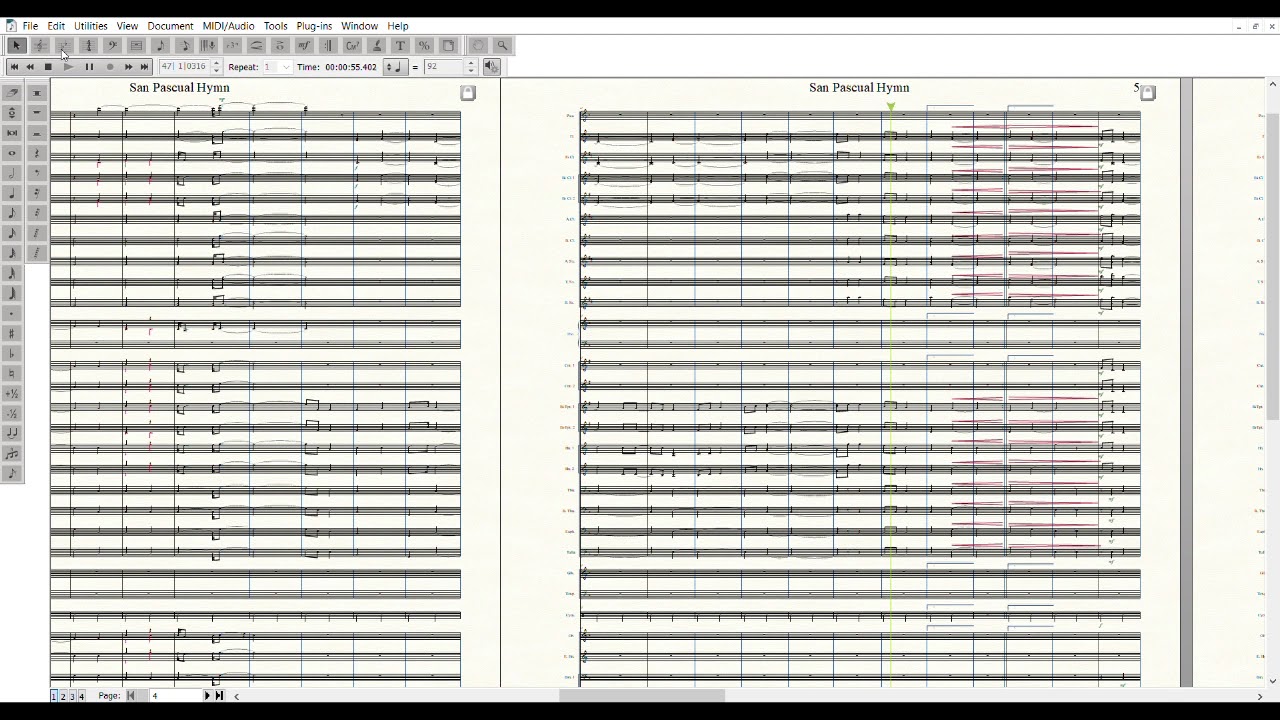The height and width of the screenshot is (720, 1280).
Task: Go to the next page arrow
Action: [208, 696]
